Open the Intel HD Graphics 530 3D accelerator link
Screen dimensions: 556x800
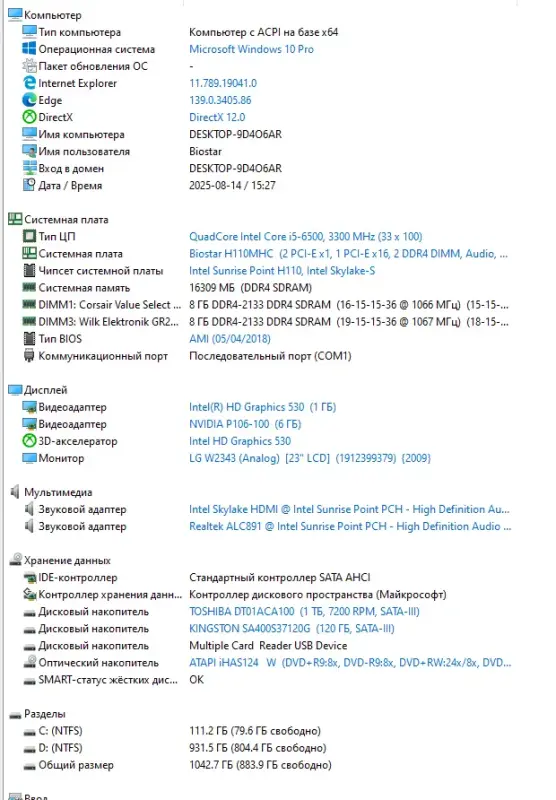(240, 441)
